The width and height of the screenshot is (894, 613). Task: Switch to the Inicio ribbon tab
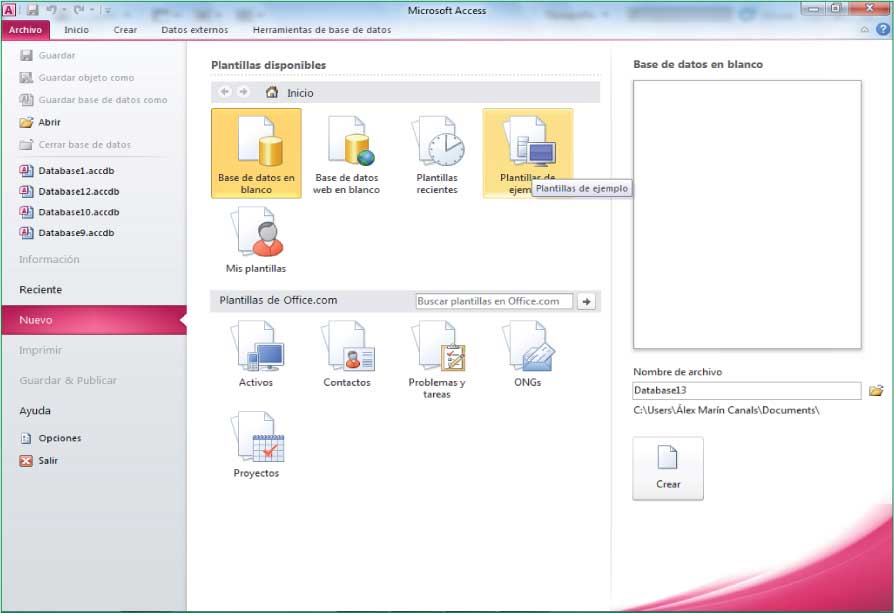pos(76,30)
